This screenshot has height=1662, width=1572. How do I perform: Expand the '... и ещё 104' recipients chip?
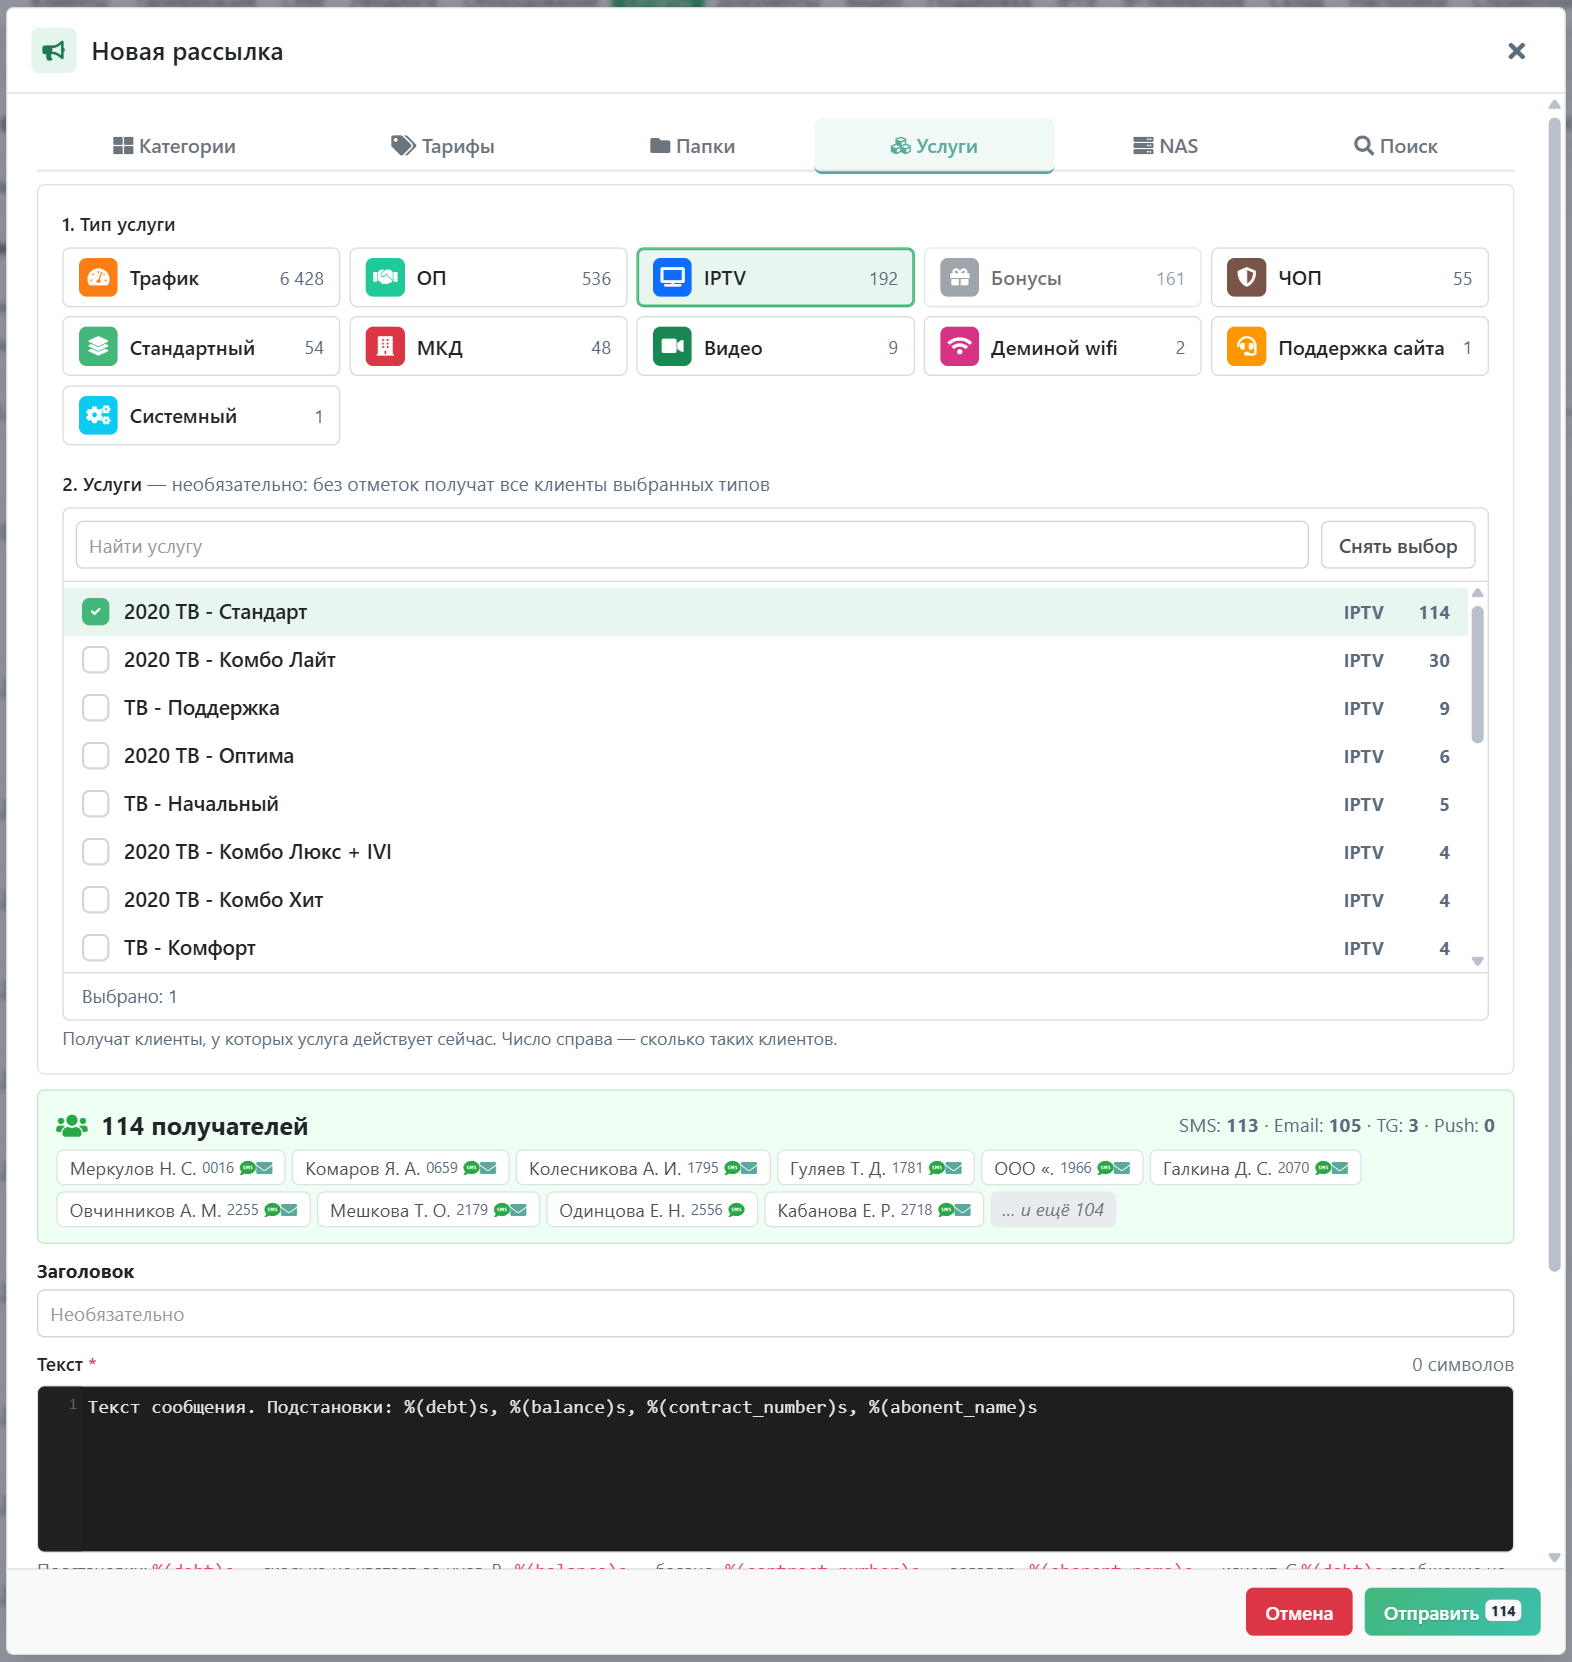tap(1053, 1210)
